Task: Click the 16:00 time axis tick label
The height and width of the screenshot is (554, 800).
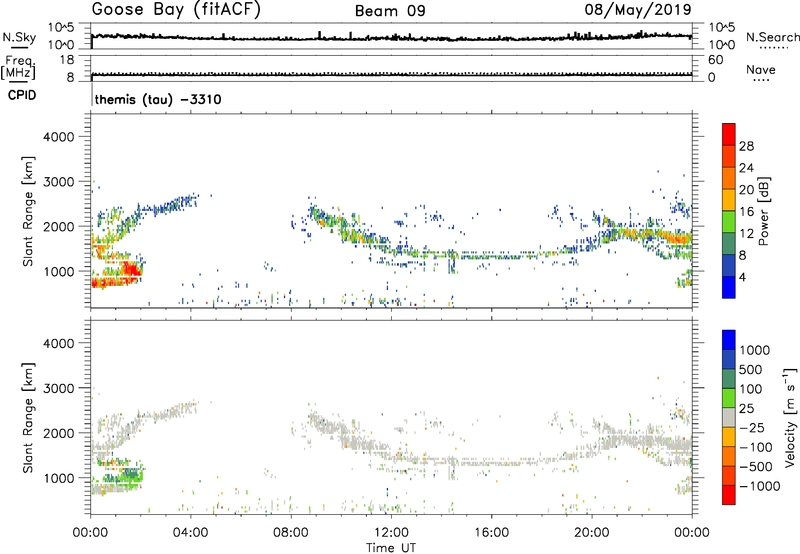Action: tap(491, 533)
